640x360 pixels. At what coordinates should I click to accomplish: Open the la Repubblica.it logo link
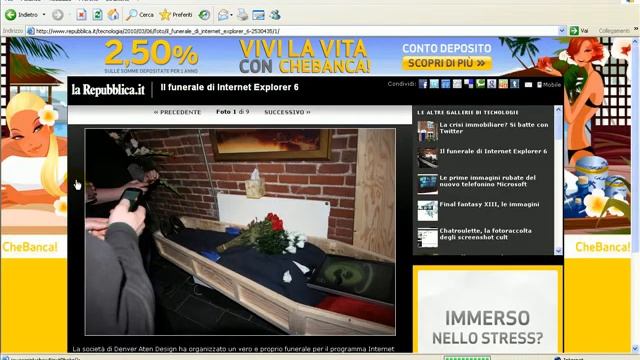108,89
